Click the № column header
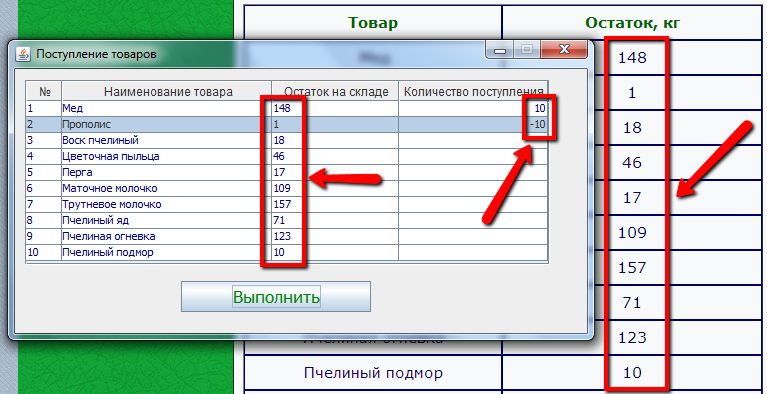 44,92
